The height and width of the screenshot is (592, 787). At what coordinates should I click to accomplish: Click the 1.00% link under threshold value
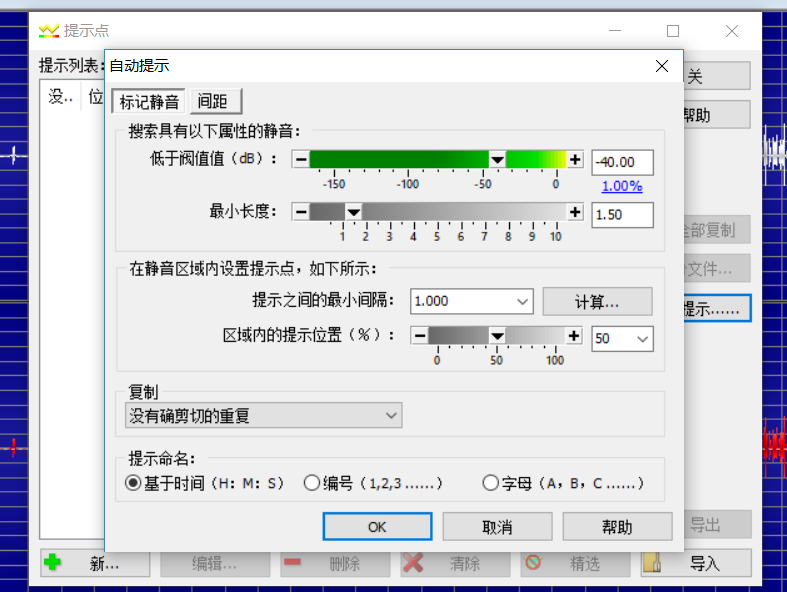pyautogui.click(x=622, y=186)
